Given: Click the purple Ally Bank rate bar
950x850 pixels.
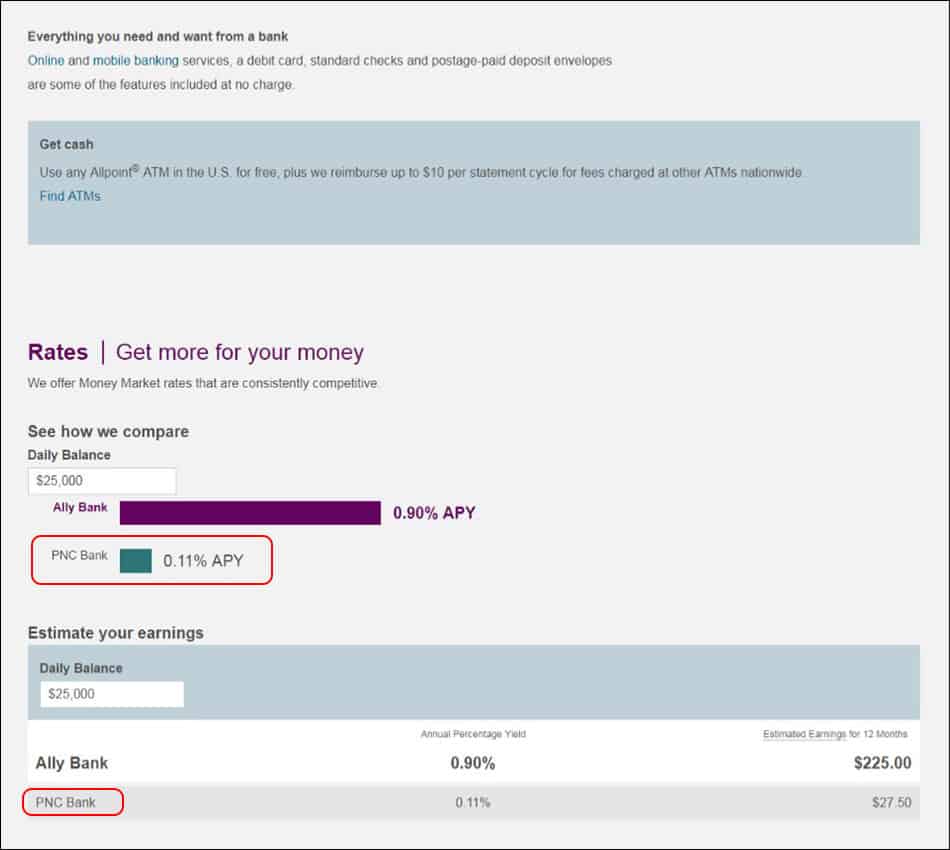Looking at the screenshot, I should 250,513.
